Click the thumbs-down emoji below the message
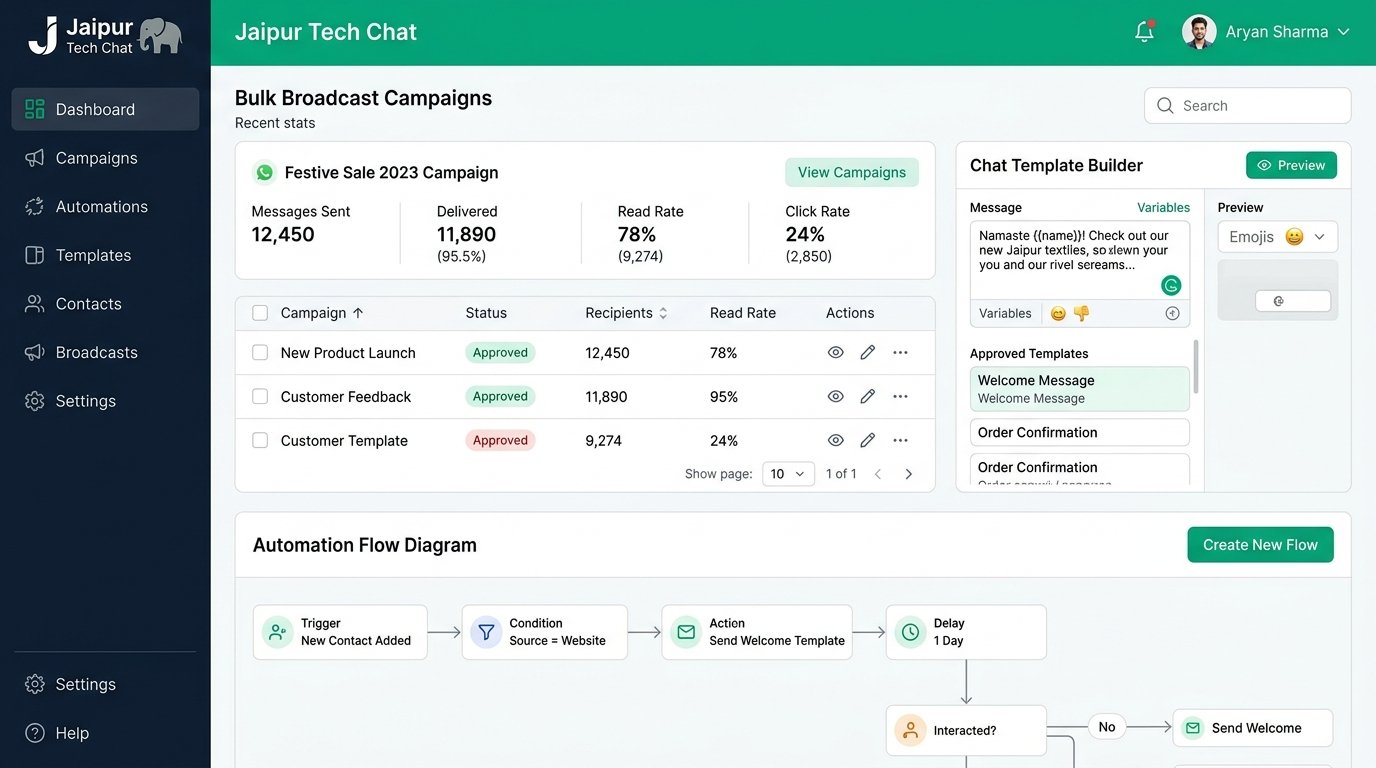The height and width of the screenshot is (768, 1376). click(x=1081, y=314)
